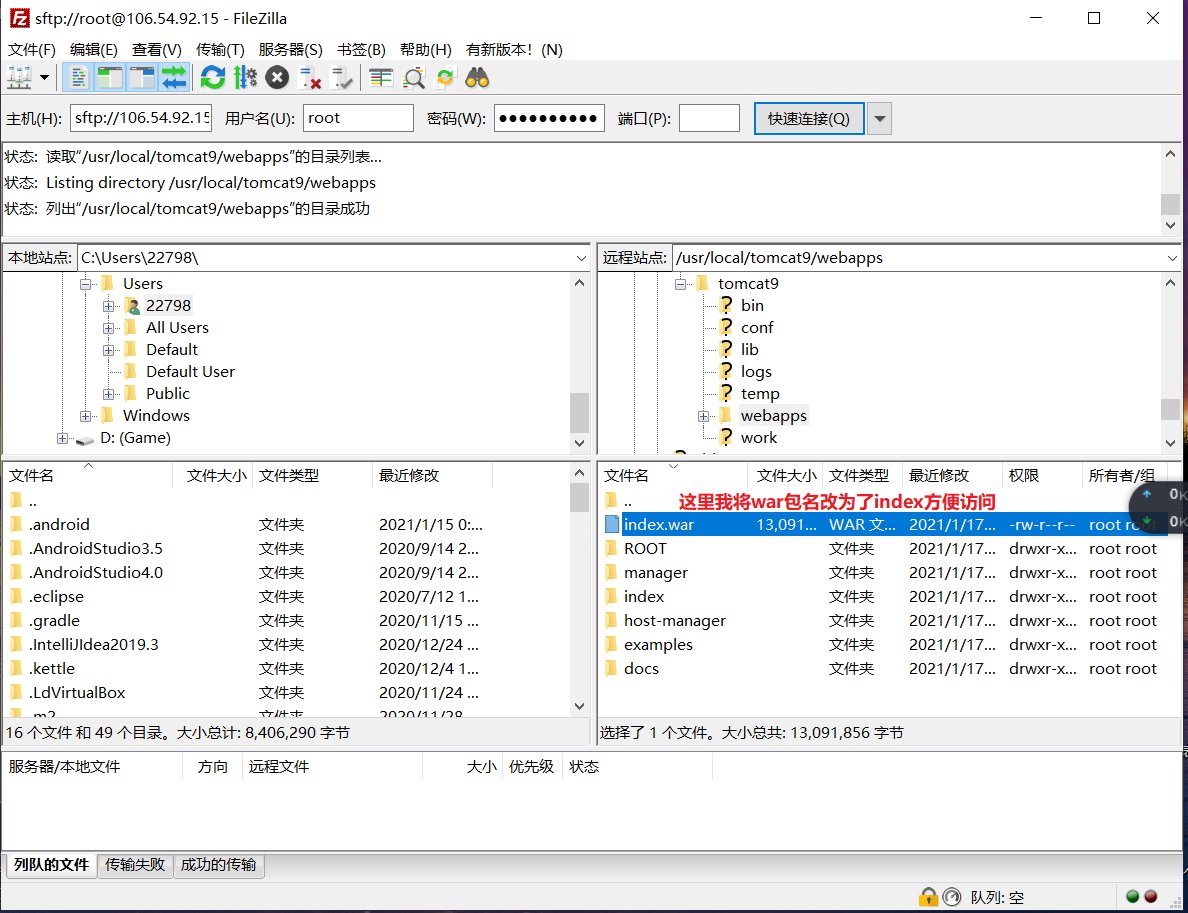1188x913 pixels.
Task: Open quickconnect history dropdown arrow
Action: pos(879,119)
